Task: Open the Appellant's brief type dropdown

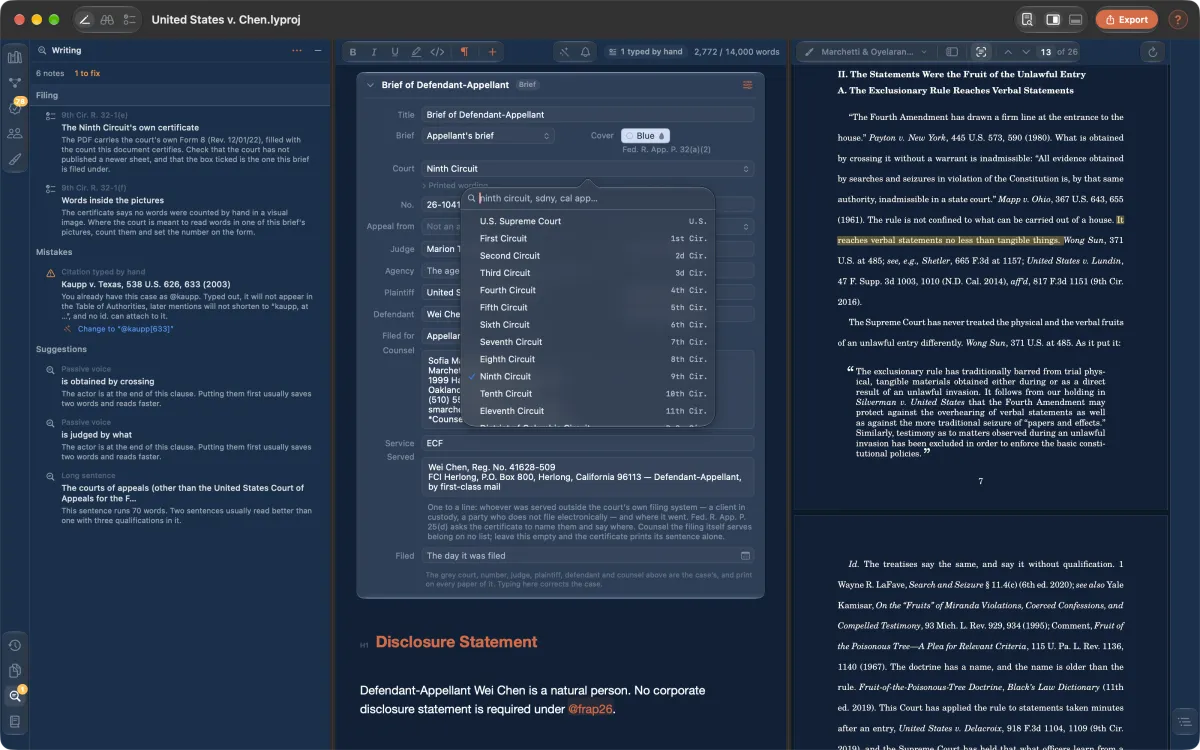Action: 488,136
